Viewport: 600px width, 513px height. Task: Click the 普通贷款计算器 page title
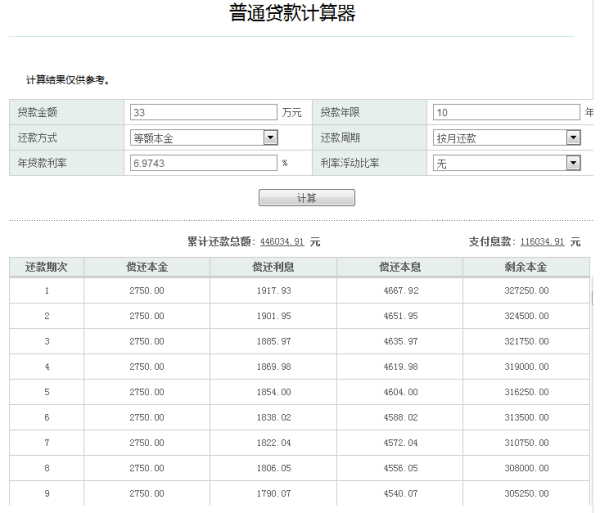(x=292, y=13)
